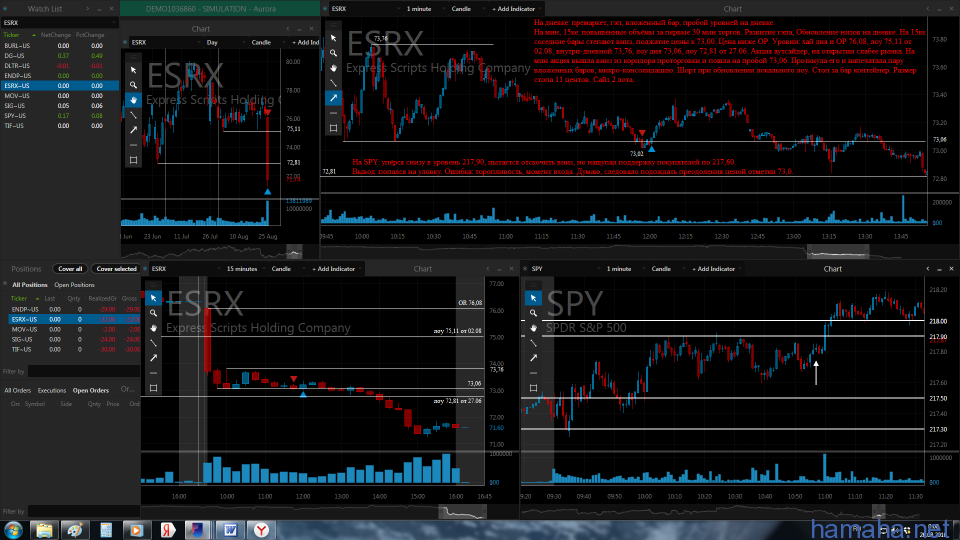Click Cover all button in Positions

(x=70, y=269)
